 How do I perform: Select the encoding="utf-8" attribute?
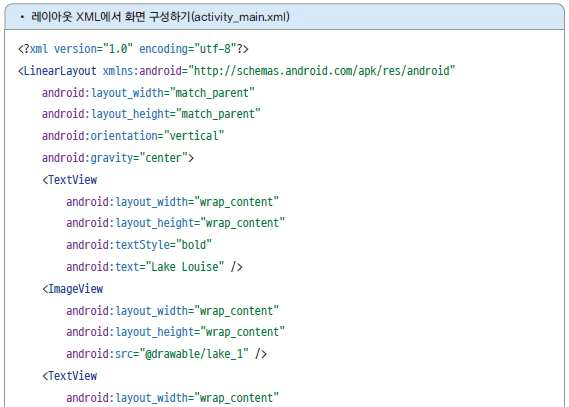[188, 49]
